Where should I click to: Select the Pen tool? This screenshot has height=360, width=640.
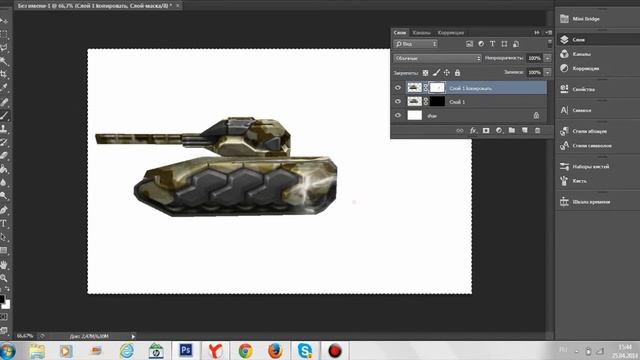pyautogui.click(x=4, y=210)
